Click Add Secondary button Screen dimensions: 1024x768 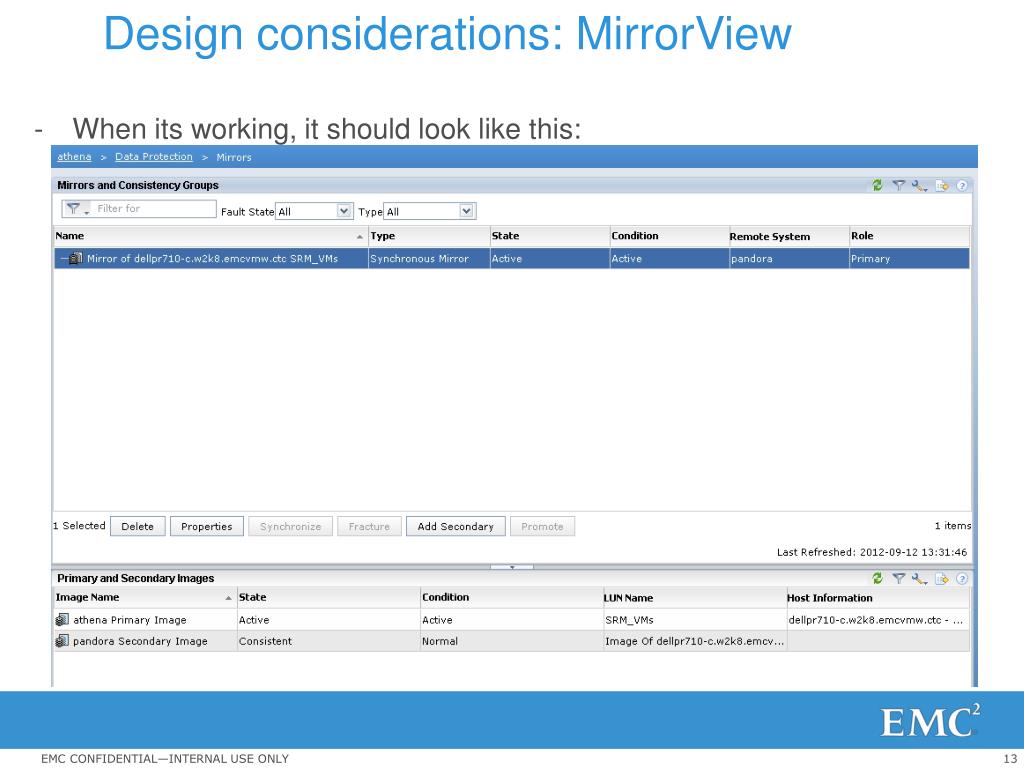click(455, 526)
